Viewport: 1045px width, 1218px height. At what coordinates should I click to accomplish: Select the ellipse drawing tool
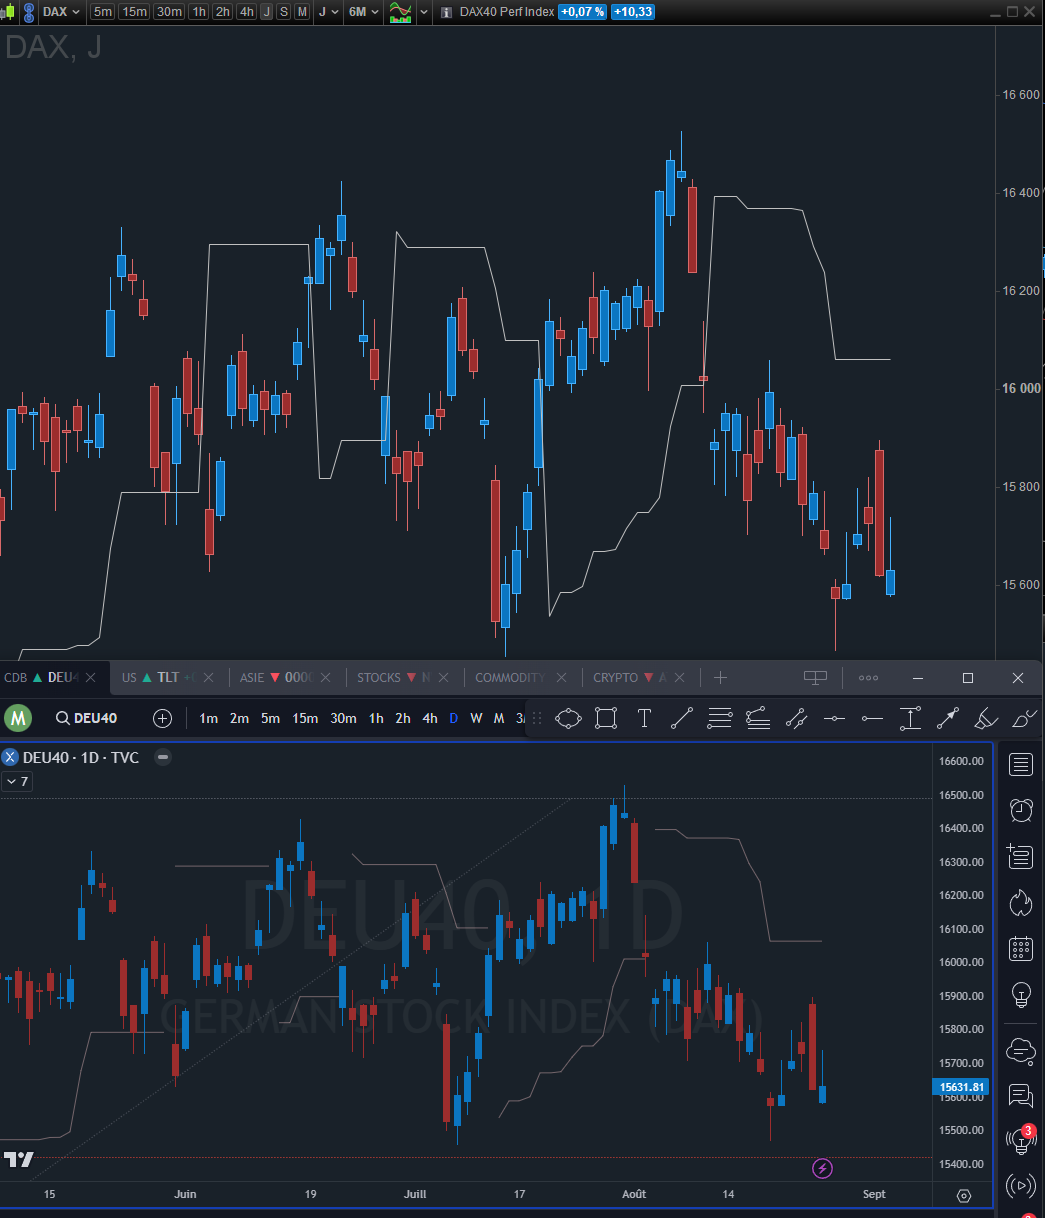pyautogui.click(x=568, y=718)
